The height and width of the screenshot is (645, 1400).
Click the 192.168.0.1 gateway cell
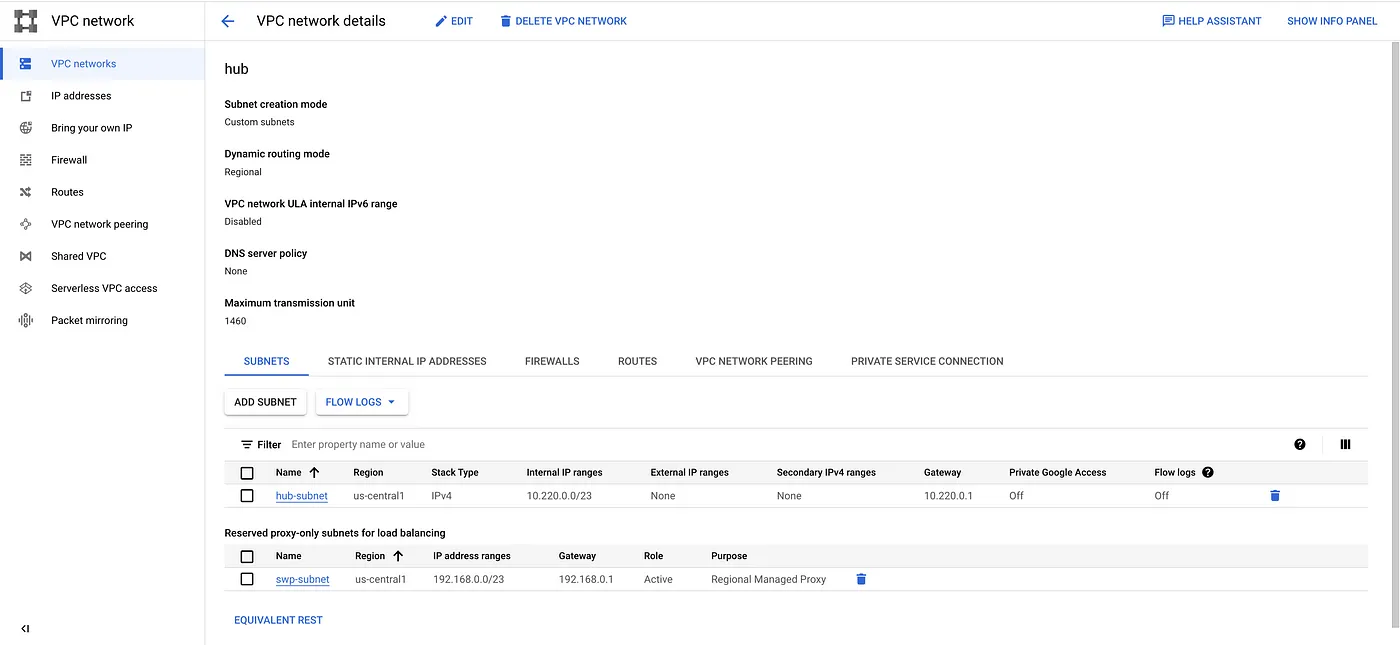click(x=586, y=580)
